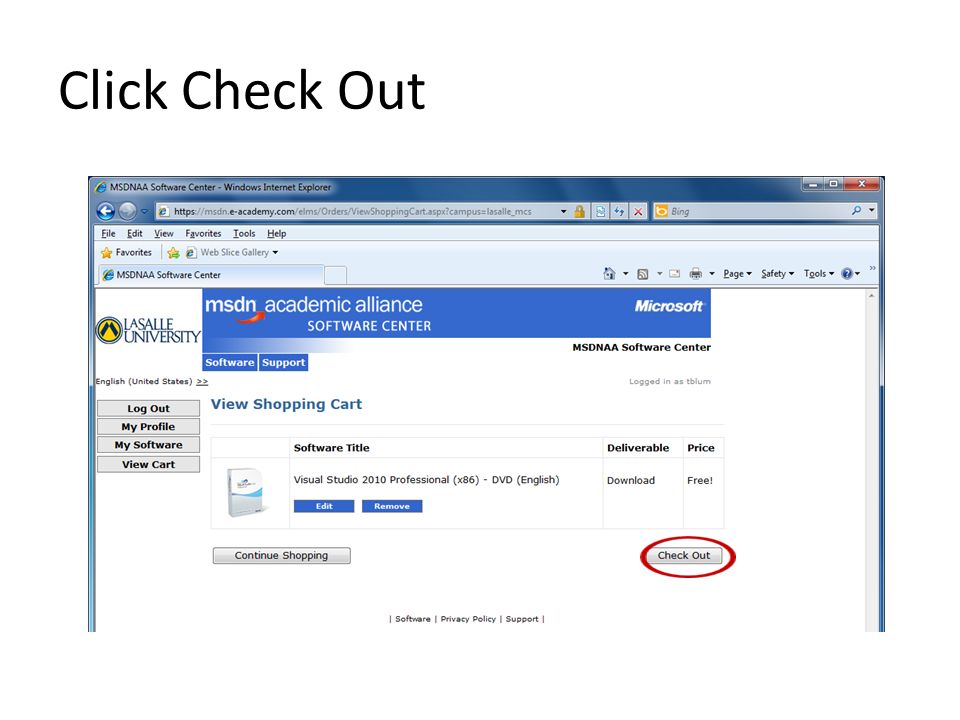Open the Tools dropdown in command bar
The width and height of the screenshot is (960, 720).
coord(819,274)
